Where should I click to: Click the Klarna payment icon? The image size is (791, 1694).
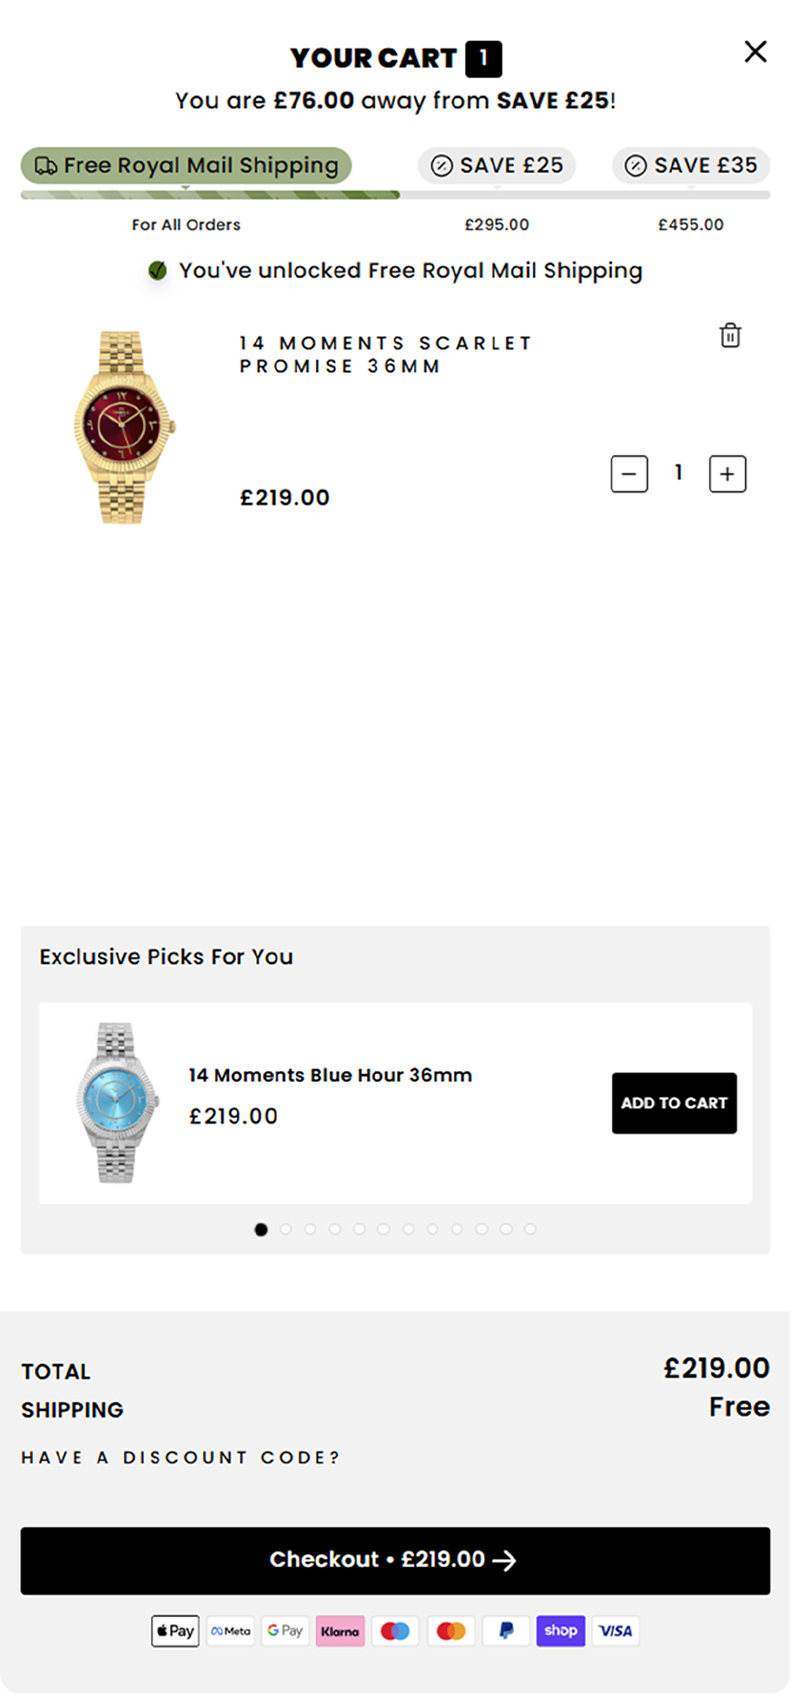point(340,1631)
